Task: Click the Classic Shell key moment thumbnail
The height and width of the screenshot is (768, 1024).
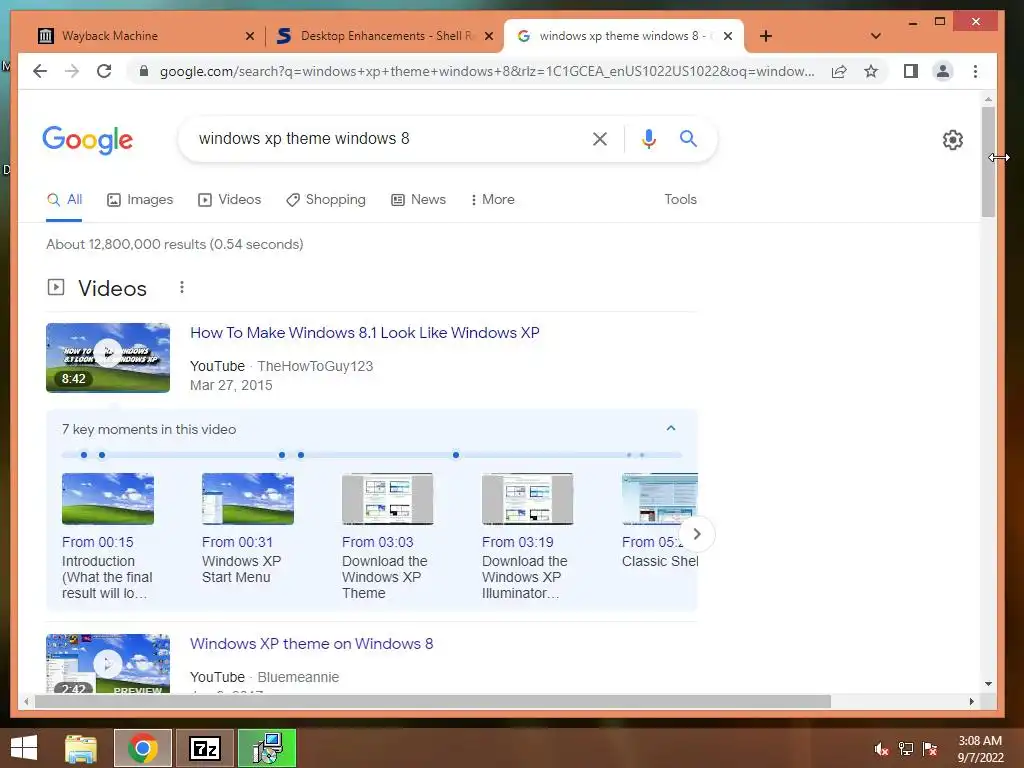Action: pyautogui.click(x=660, y=499)
